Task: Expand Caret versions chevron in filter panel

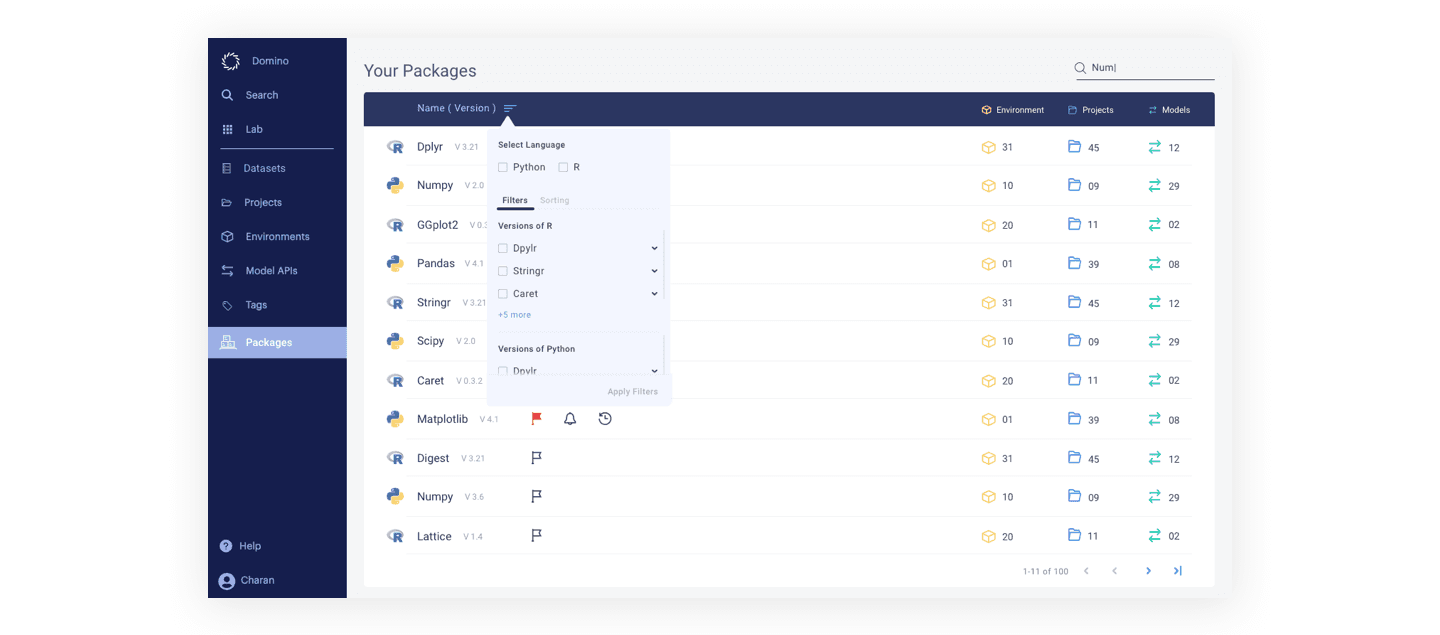Action: point(654,294)
